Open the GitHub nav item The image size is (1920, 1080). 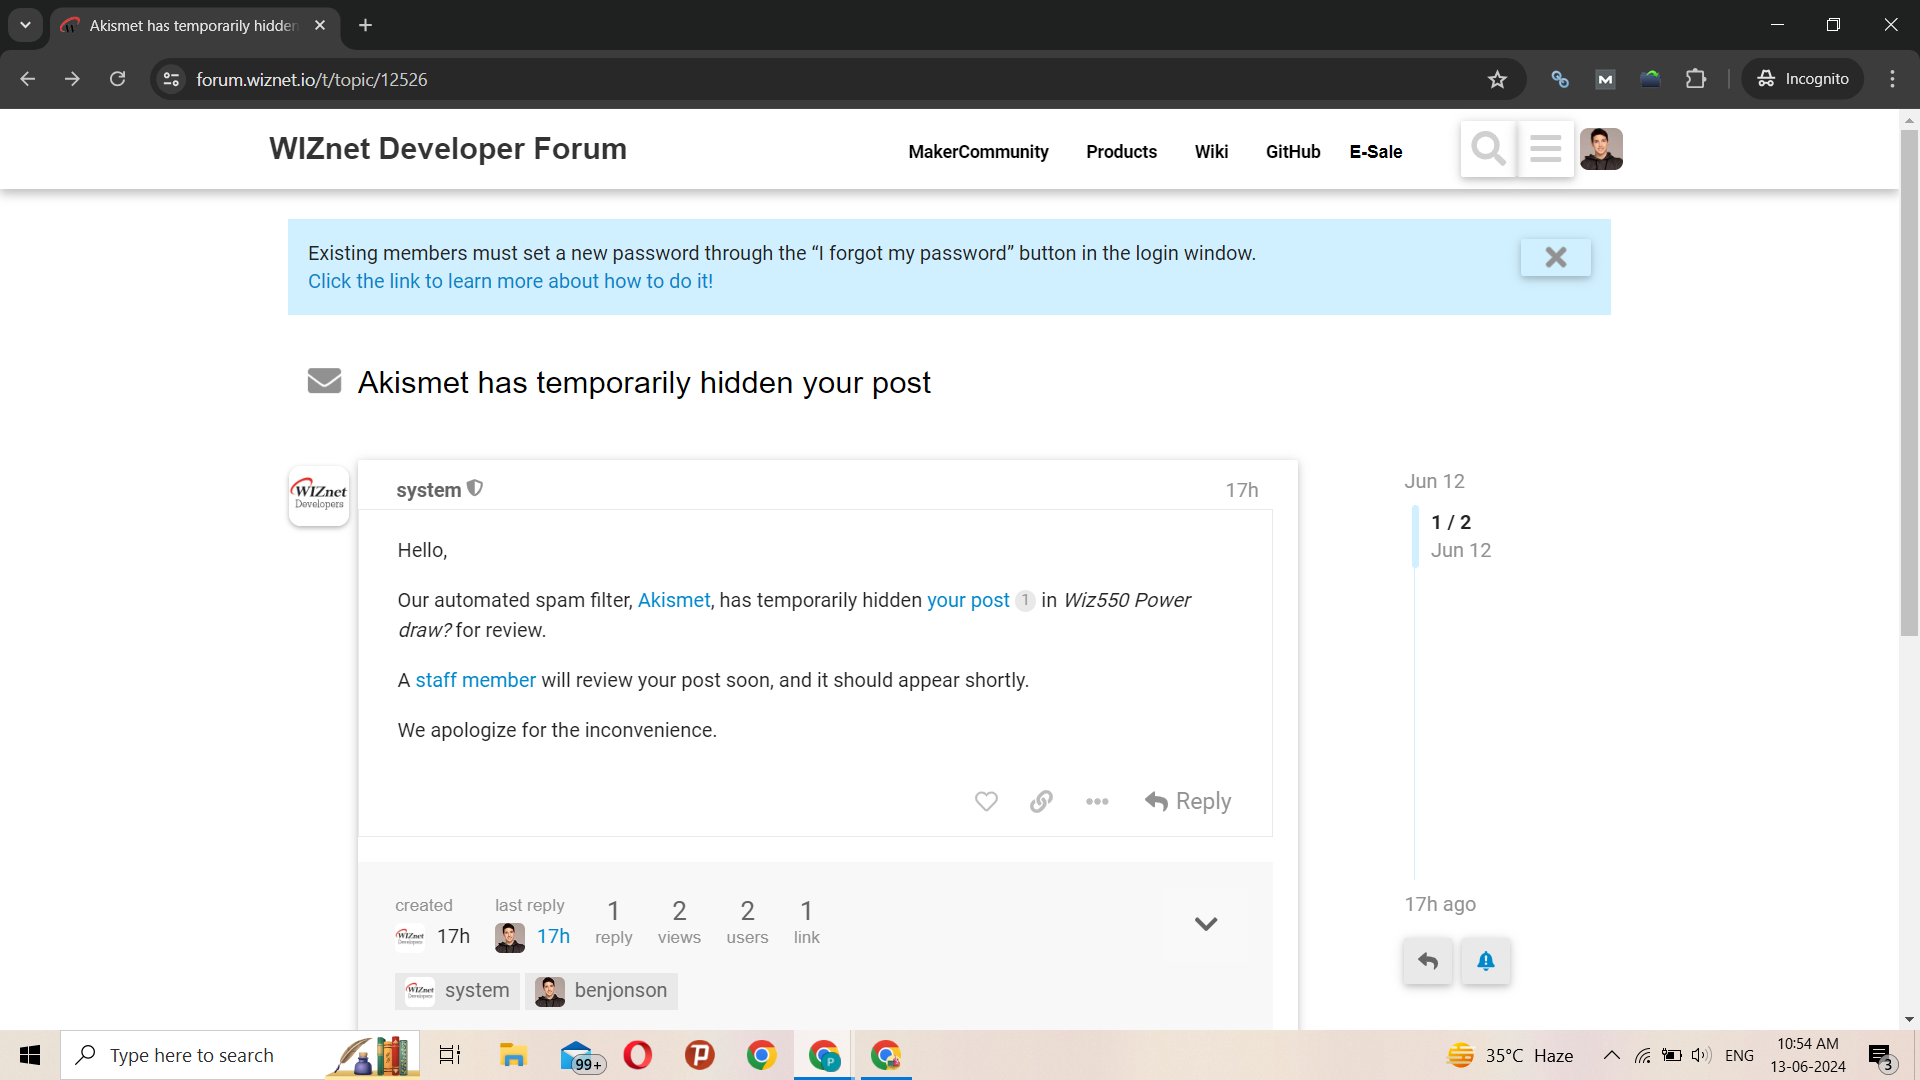[x=1293, y=152]
